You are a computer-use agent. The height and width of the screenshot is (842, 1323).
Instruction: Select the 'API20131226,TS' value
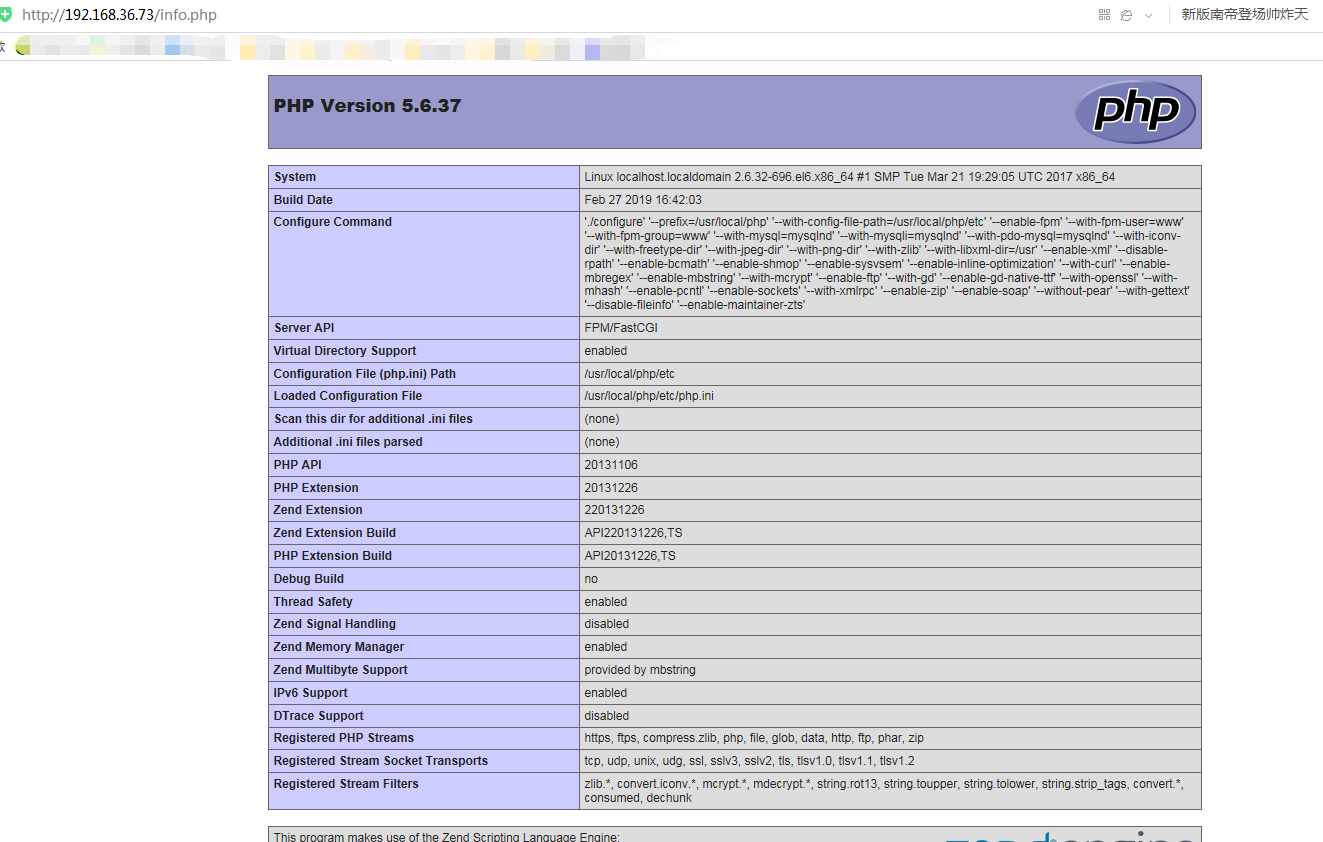pos(630,556)
